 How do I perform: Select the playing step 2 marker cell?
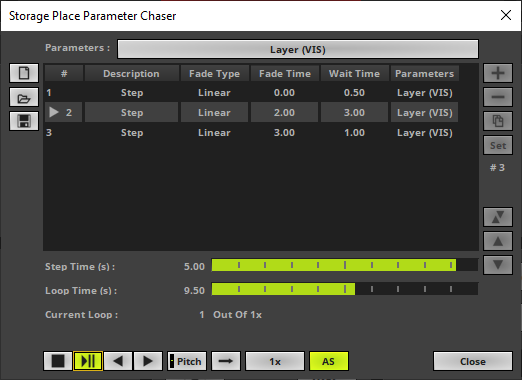[63, 112]
